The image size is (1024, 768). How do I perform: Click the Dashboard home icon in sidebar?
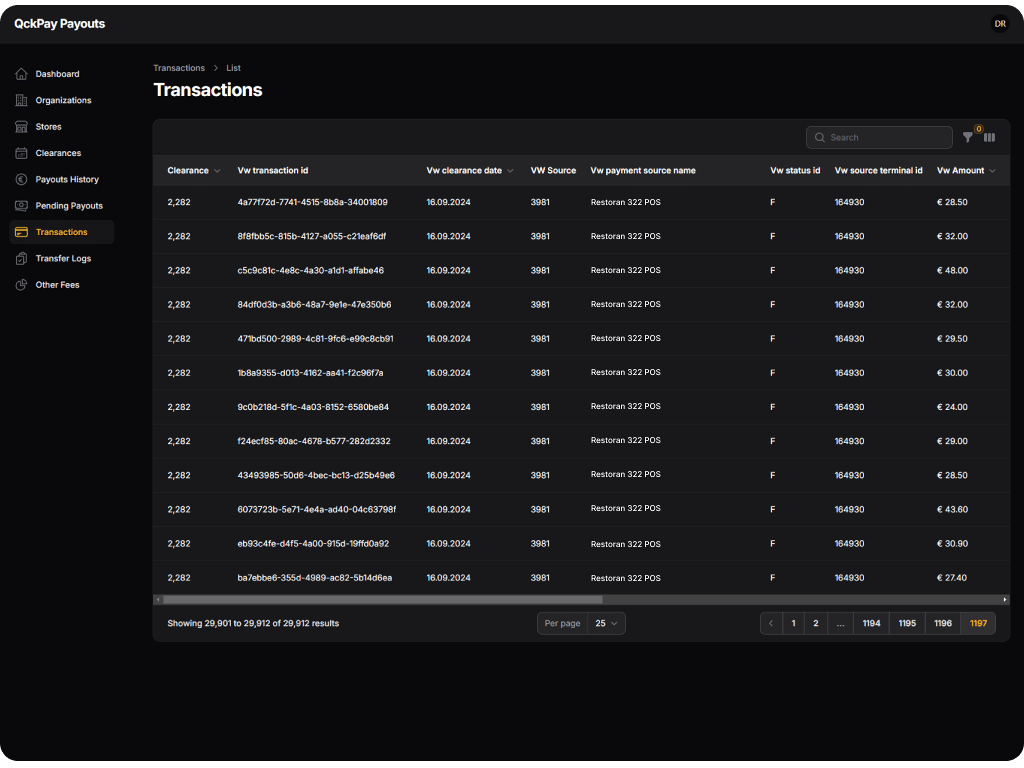point(22,74)
